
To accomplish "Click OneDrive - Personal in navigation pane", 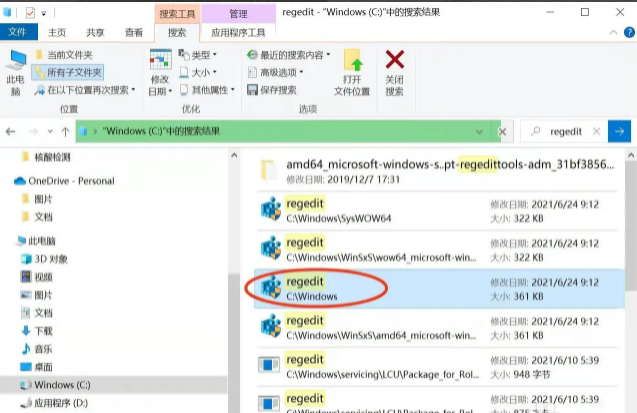I will point(70,181).
